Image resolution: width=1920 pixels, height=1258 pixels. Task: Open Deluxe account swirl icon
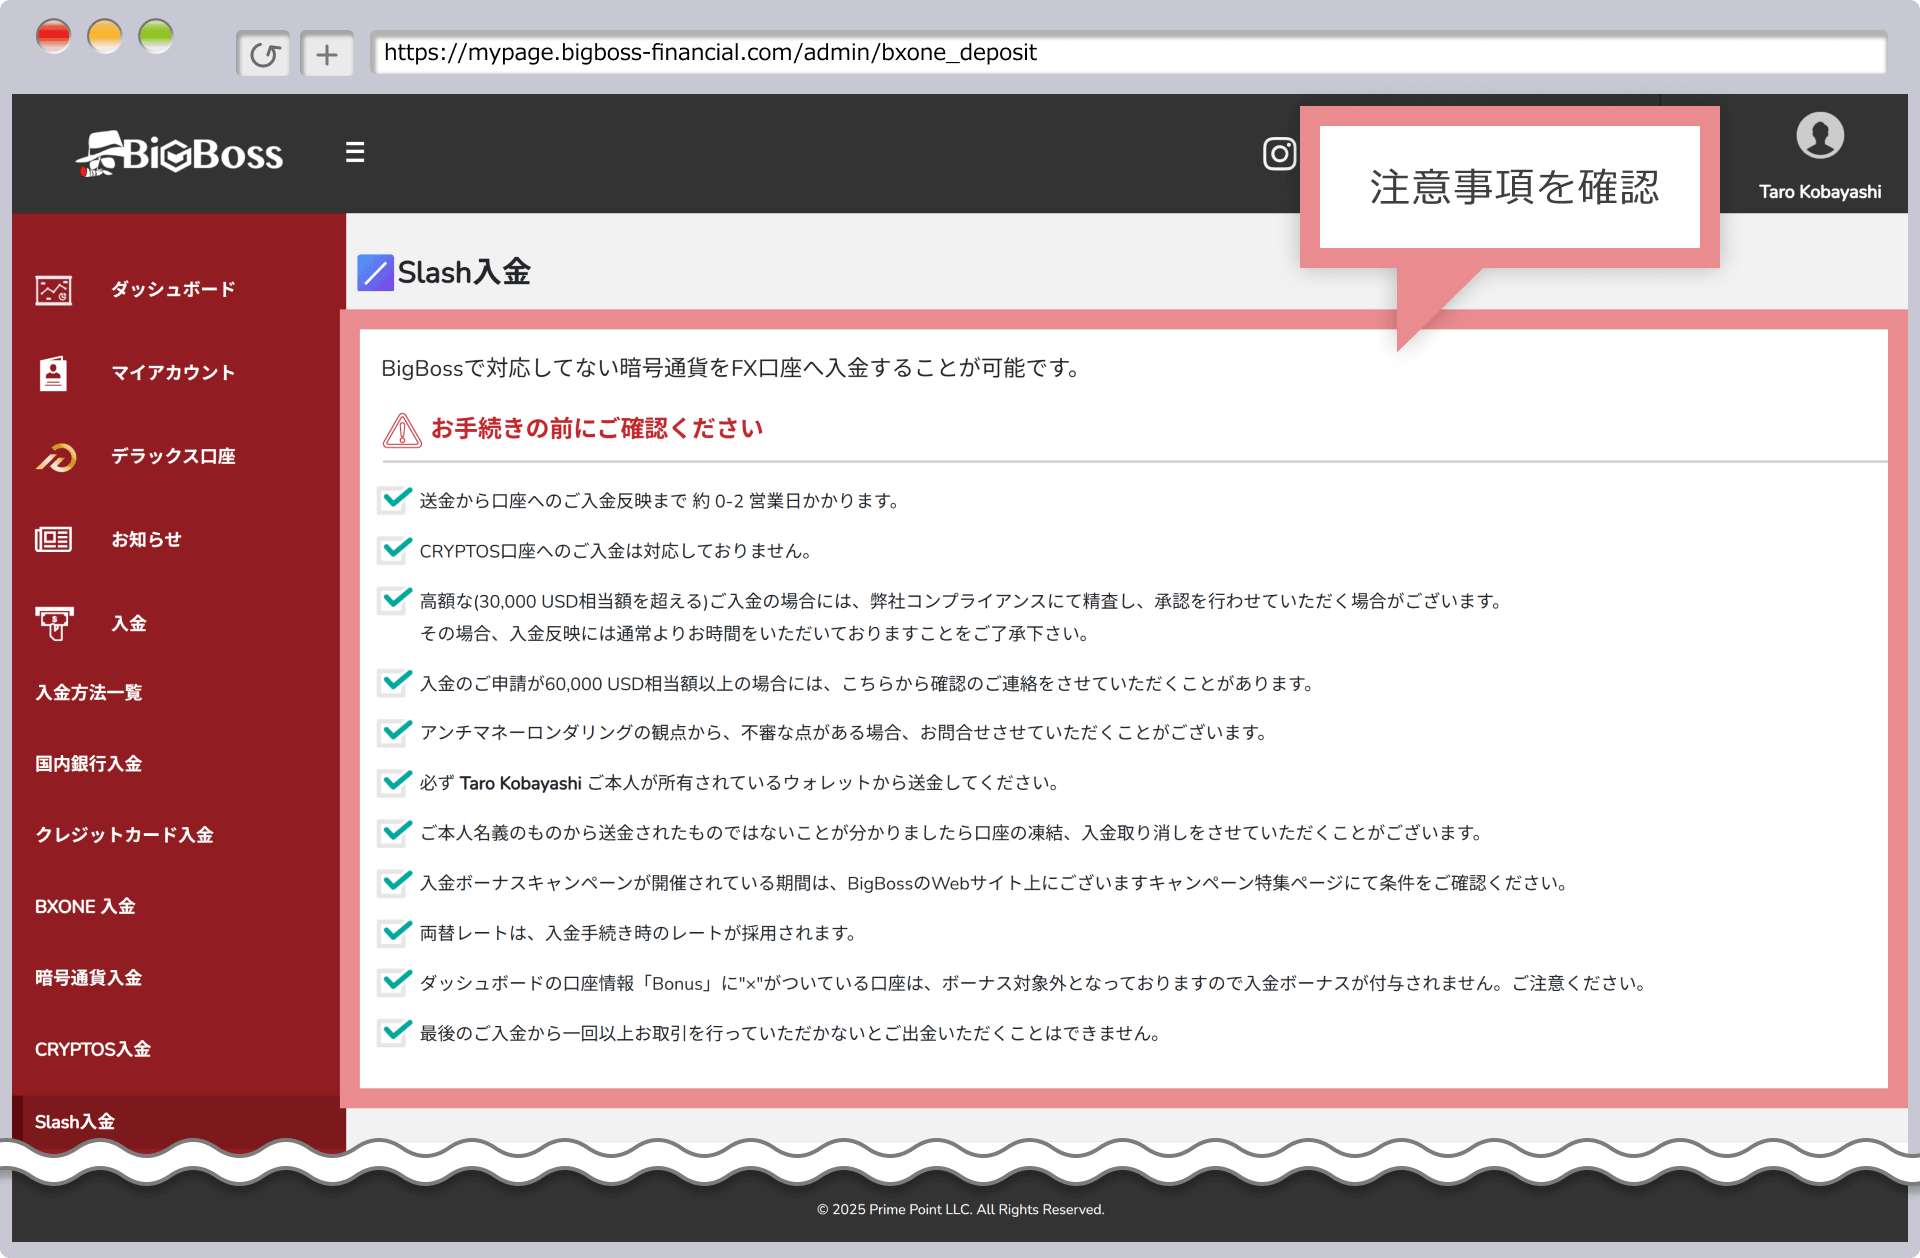click(x=56, y=457)
